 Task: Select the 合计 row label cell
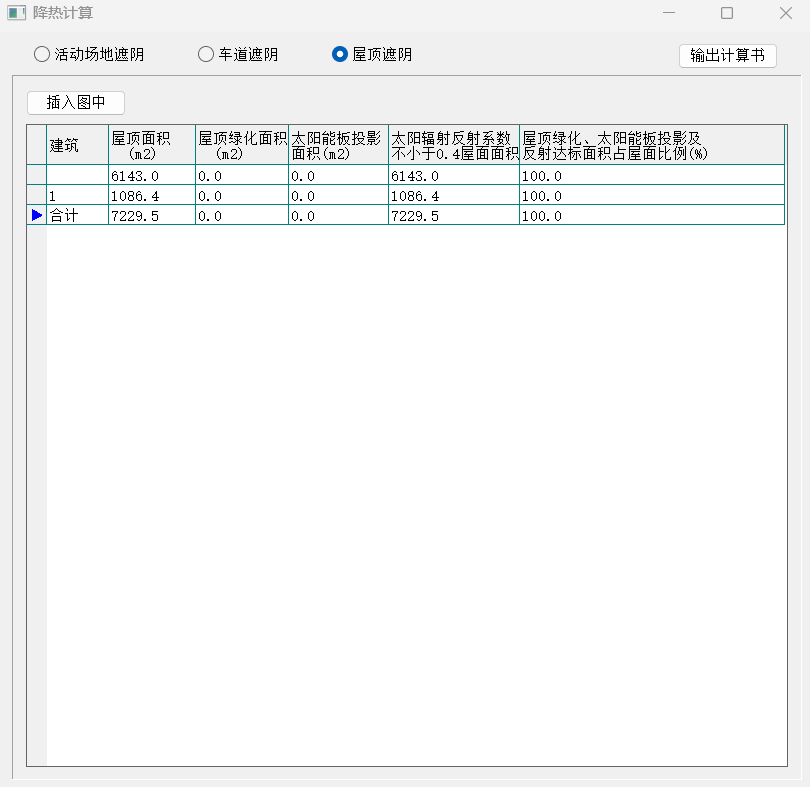(x=77, y=216)
